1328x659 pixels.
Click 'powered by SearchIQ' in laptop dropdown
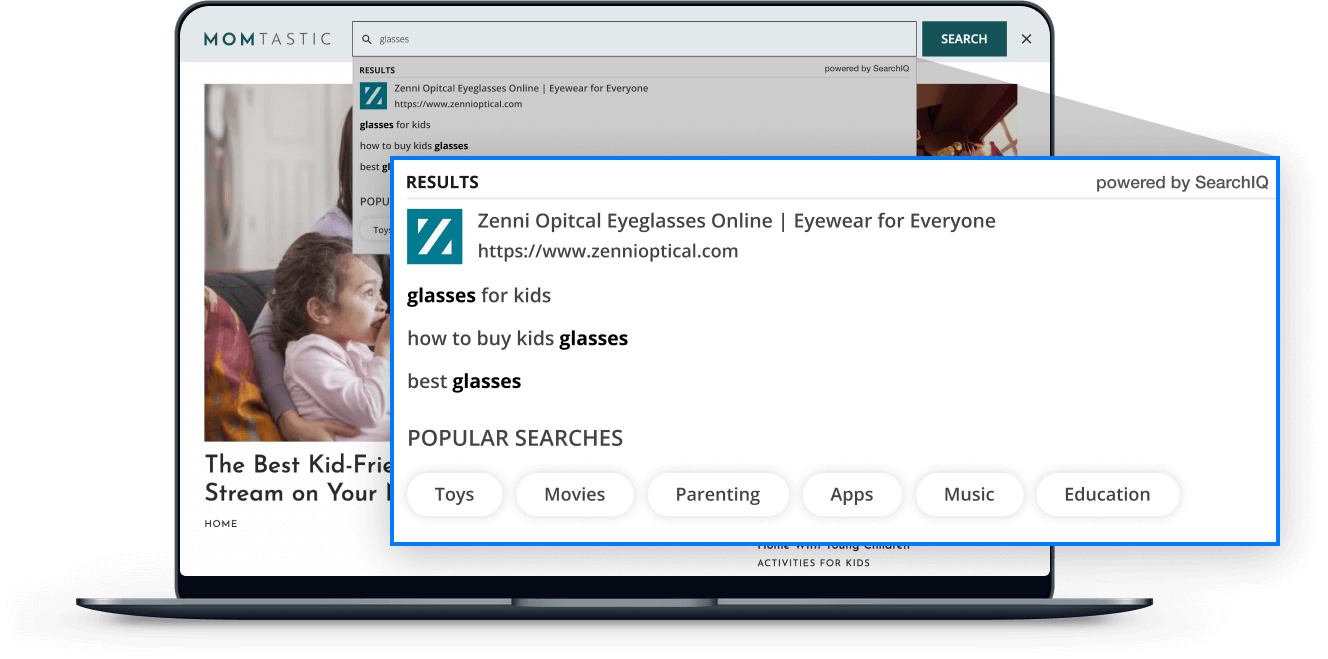tap(866, 69)
